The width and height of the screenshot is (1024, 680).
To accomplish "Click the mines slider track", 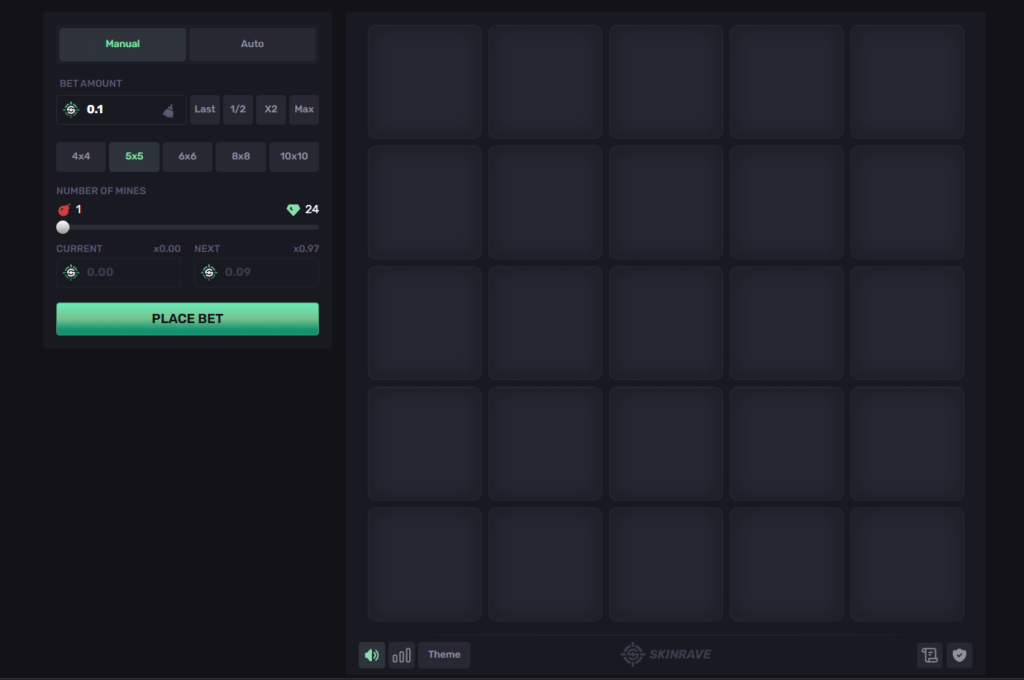I will coord(187,227).
